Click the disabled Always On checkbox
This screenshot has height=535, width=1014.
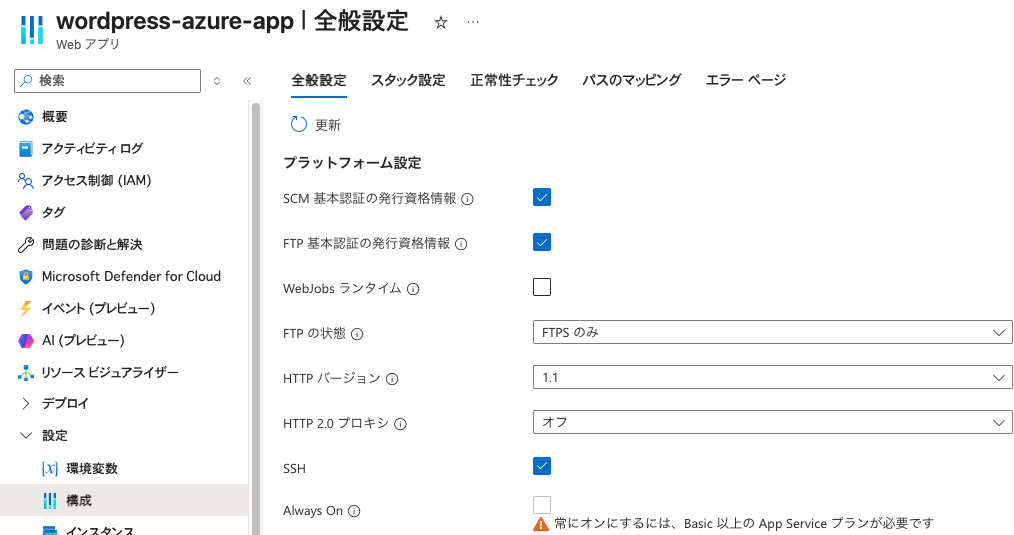542,505
